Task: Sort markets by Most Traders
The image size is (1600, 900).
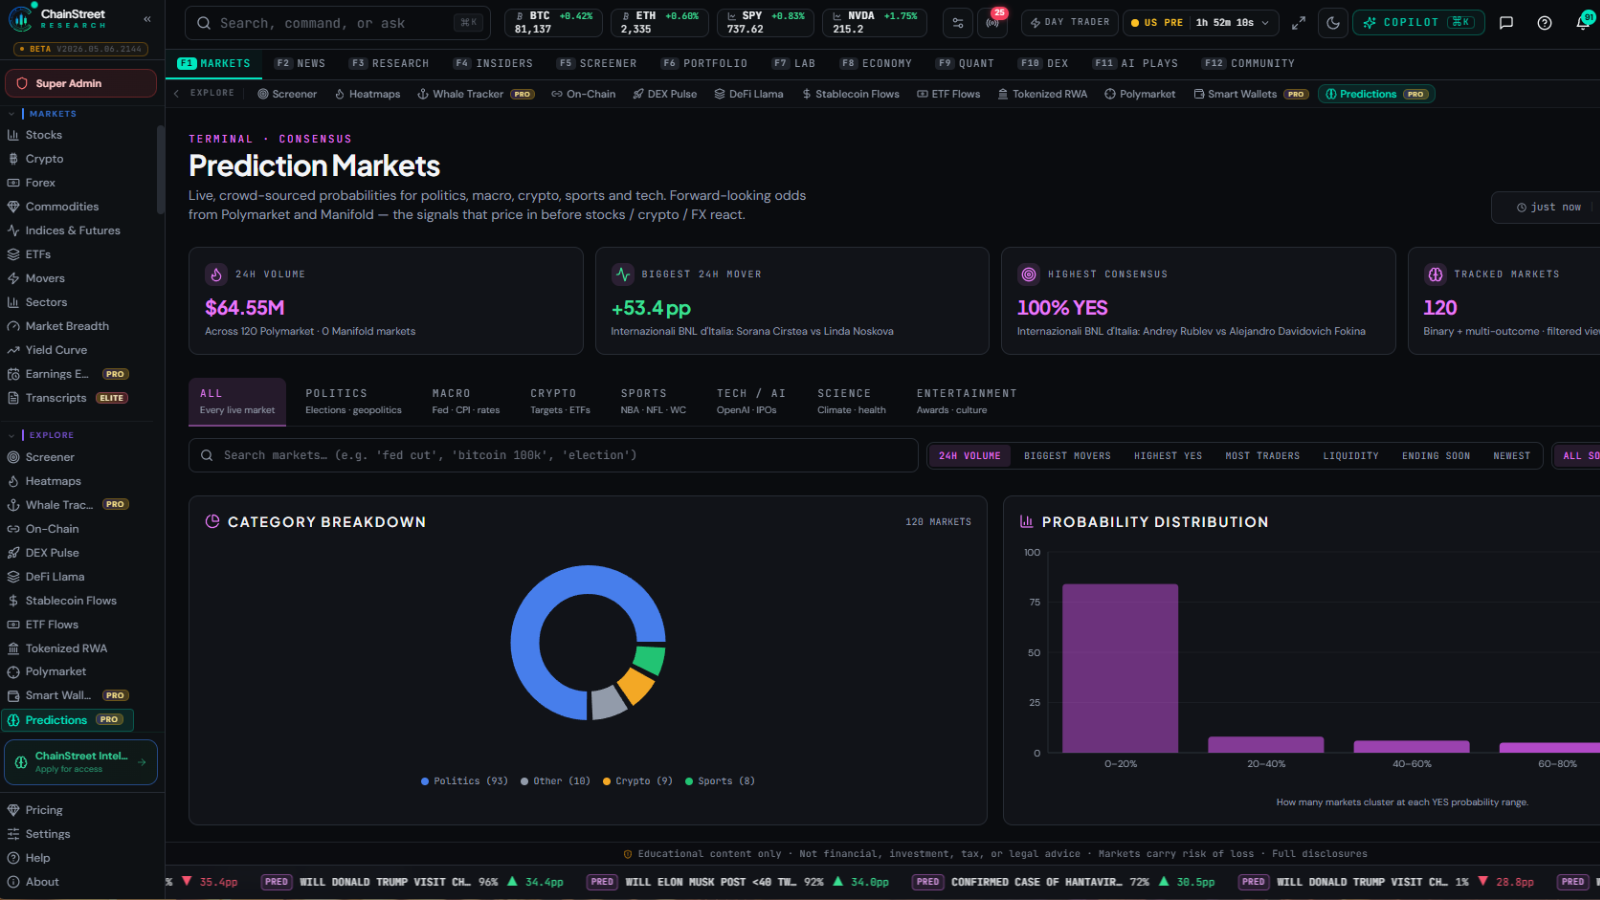Action: [1262, 456]
